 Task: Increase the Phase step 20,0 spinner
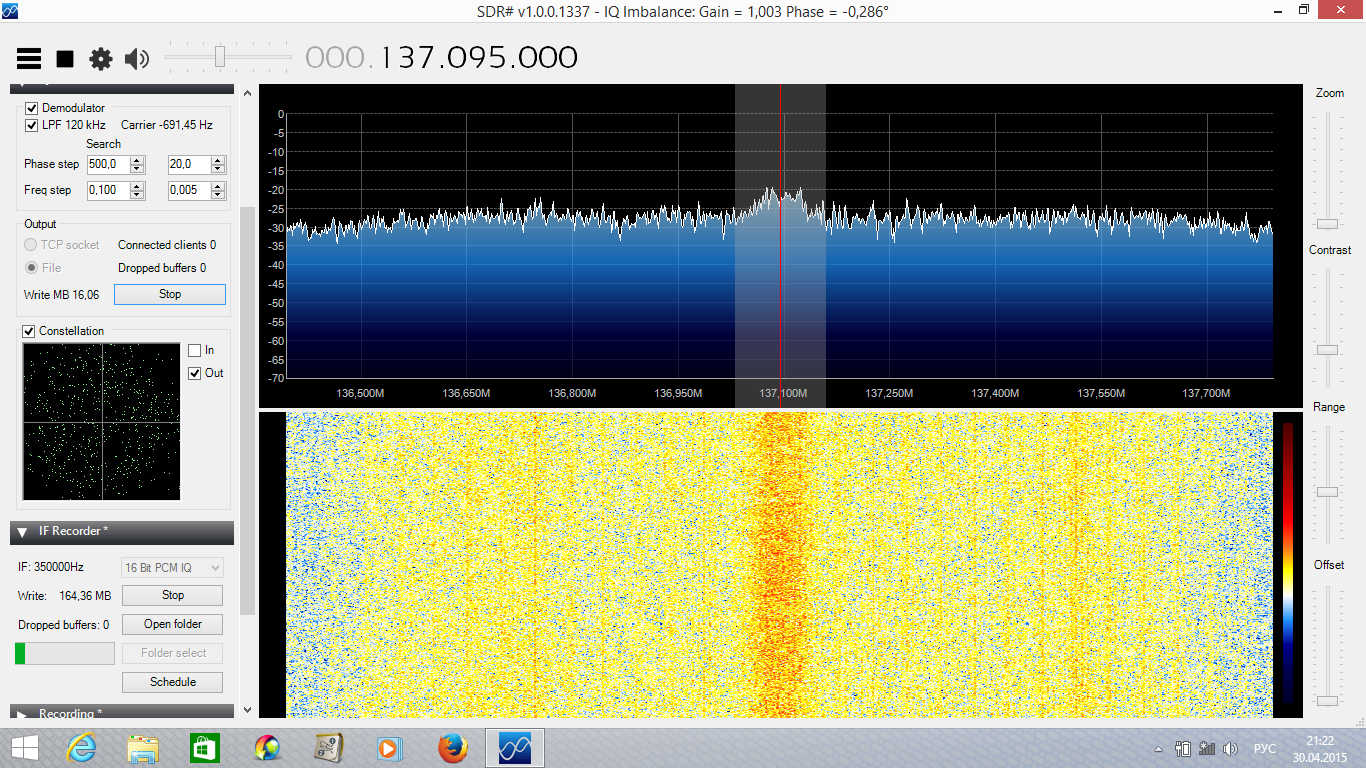tap(219, 160)
